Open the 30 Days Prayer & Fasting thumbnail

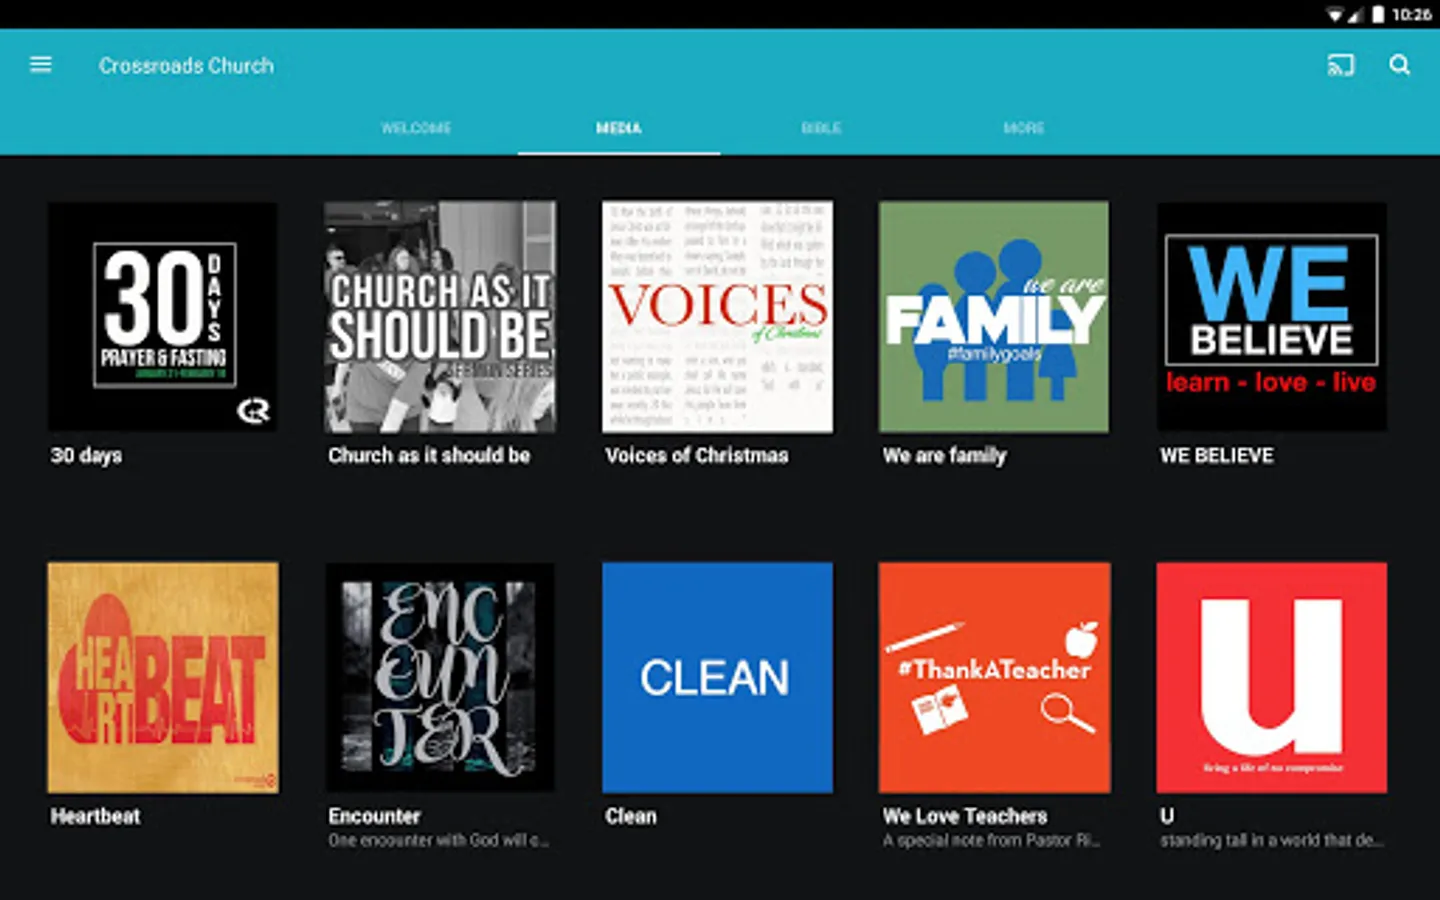click(x=163, y=317)
